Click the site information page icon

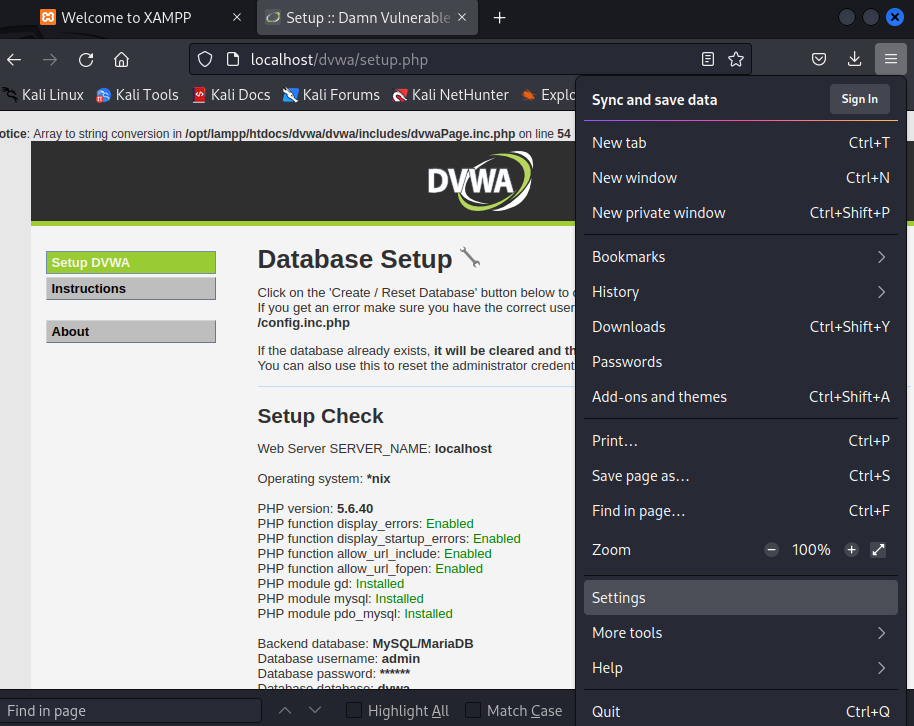click(x=233, y=59)
